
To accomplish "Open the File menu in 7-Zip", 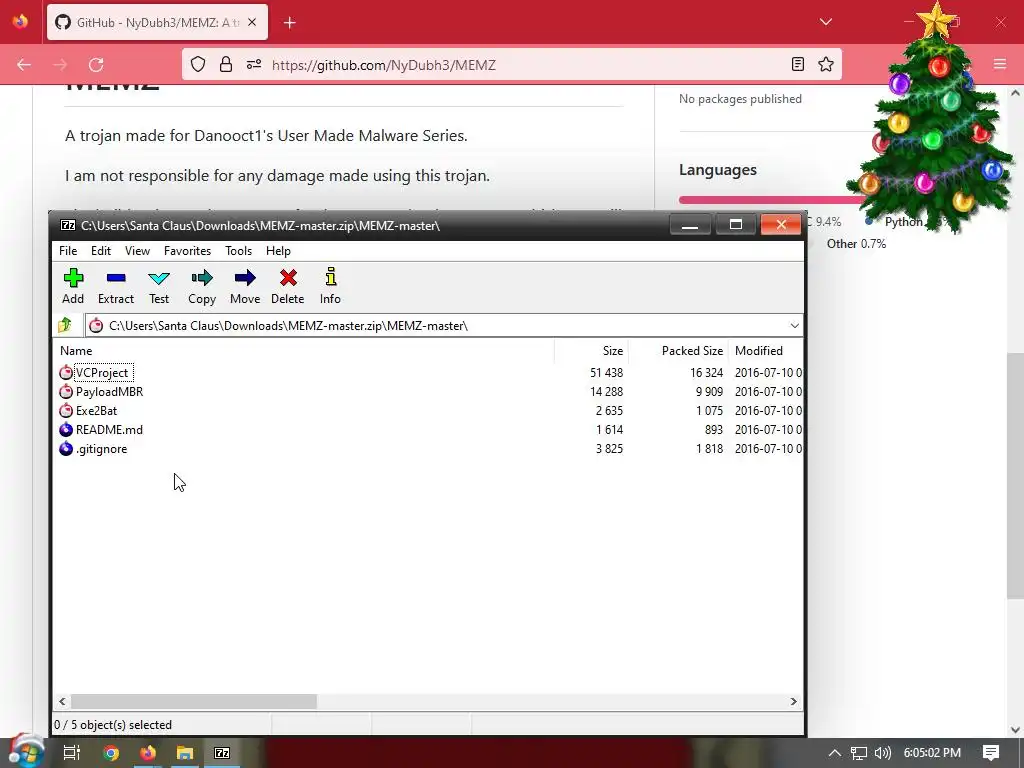I will (x=68, y=251).
